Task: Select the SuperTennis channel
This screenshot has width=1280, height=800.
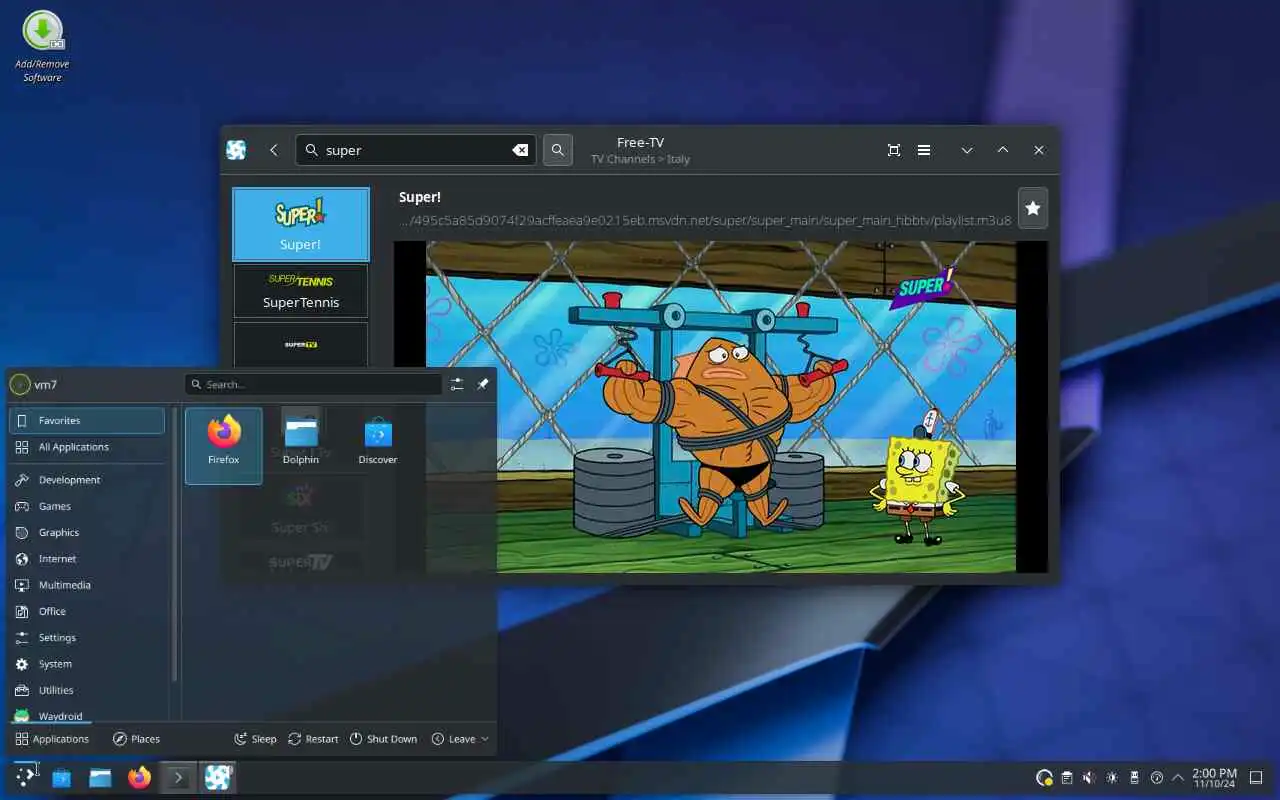Action: 301,290
